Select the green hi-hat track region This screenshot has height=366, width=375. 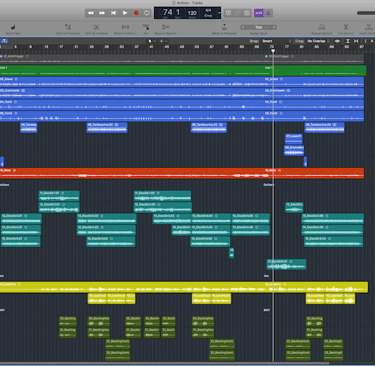pyautogui.click(x=183, y=71)
